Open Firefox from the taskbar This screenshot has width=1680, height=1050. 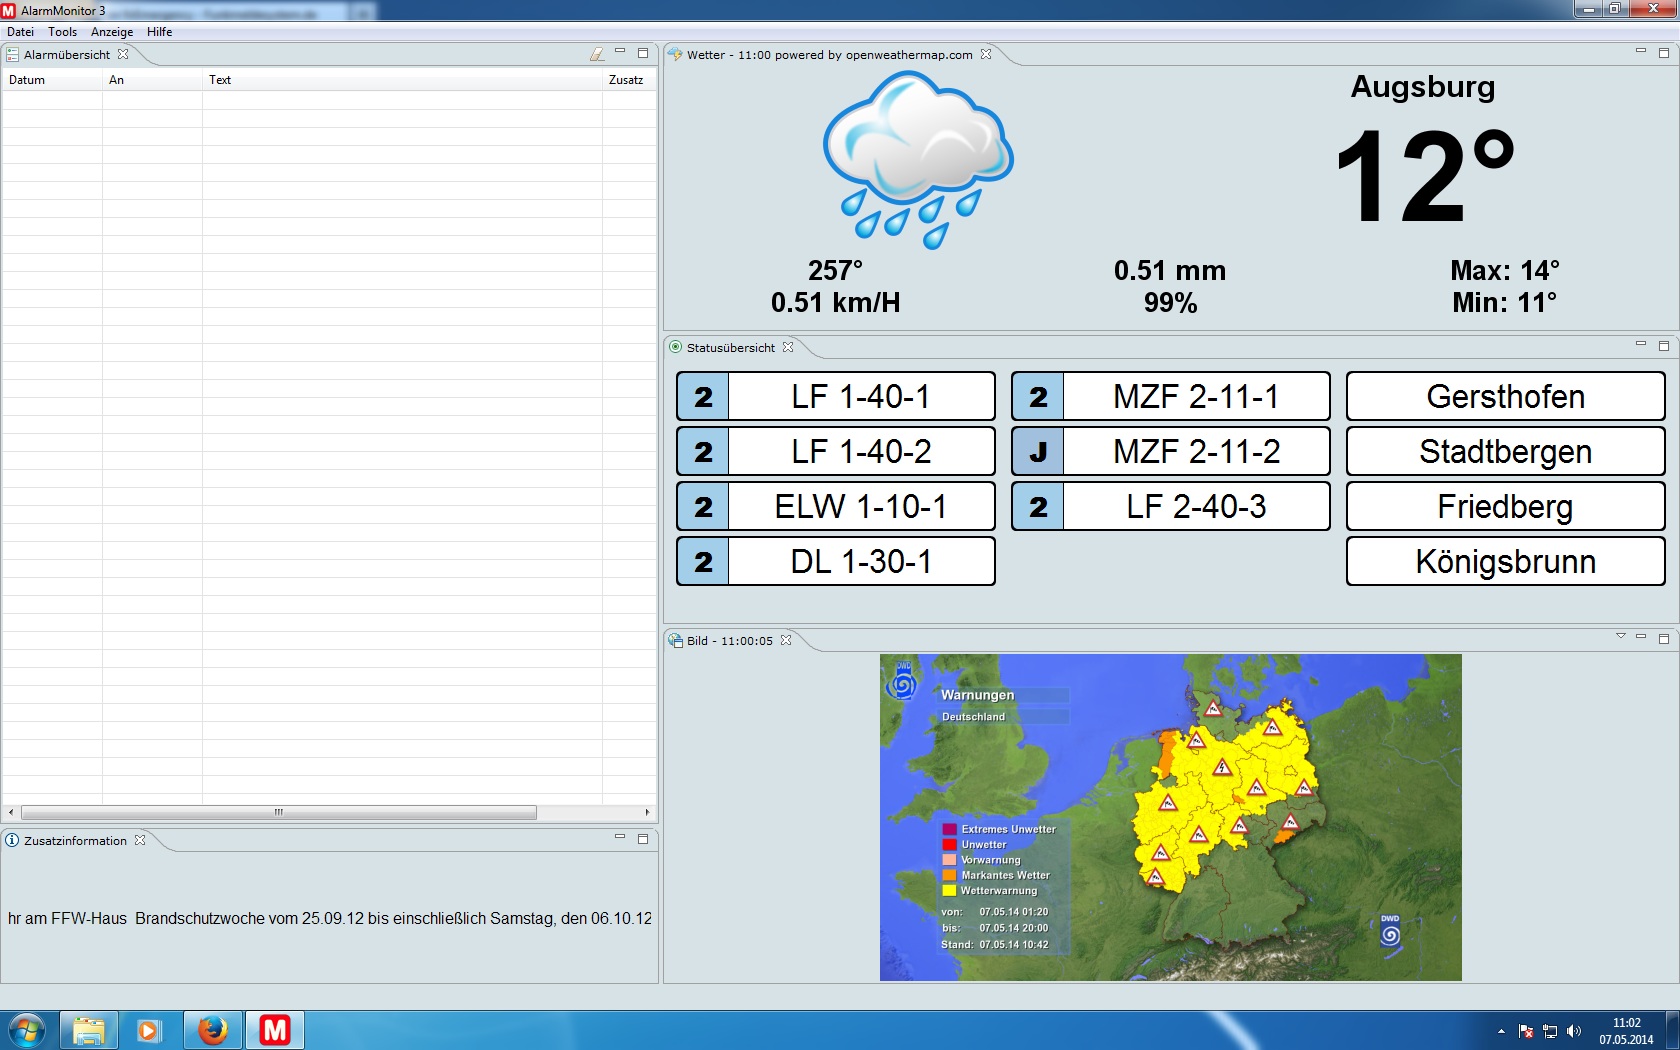click(212, 1029)
